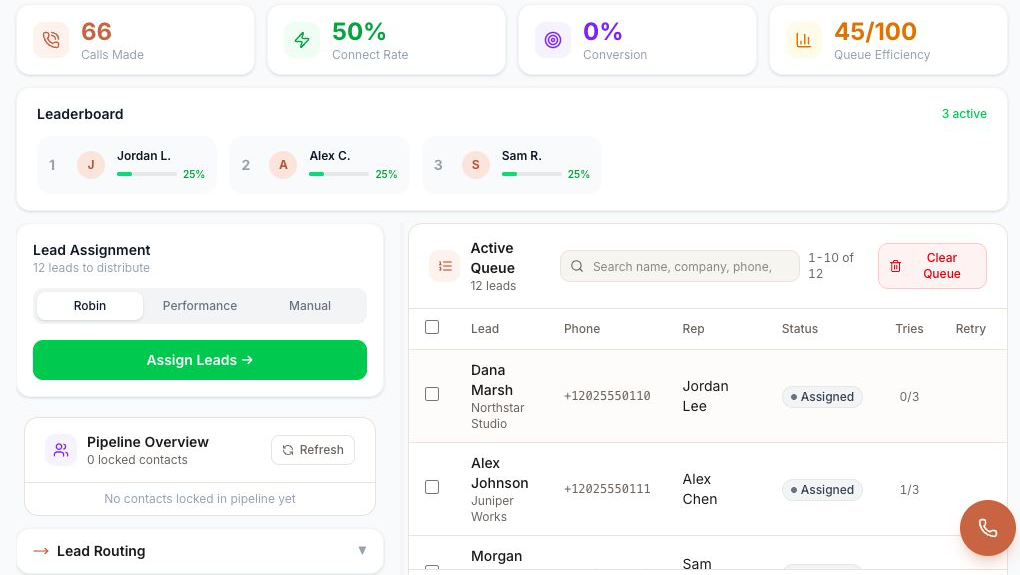
Task: Click the 50% Connect Rate value
Action: click(359, 31)
